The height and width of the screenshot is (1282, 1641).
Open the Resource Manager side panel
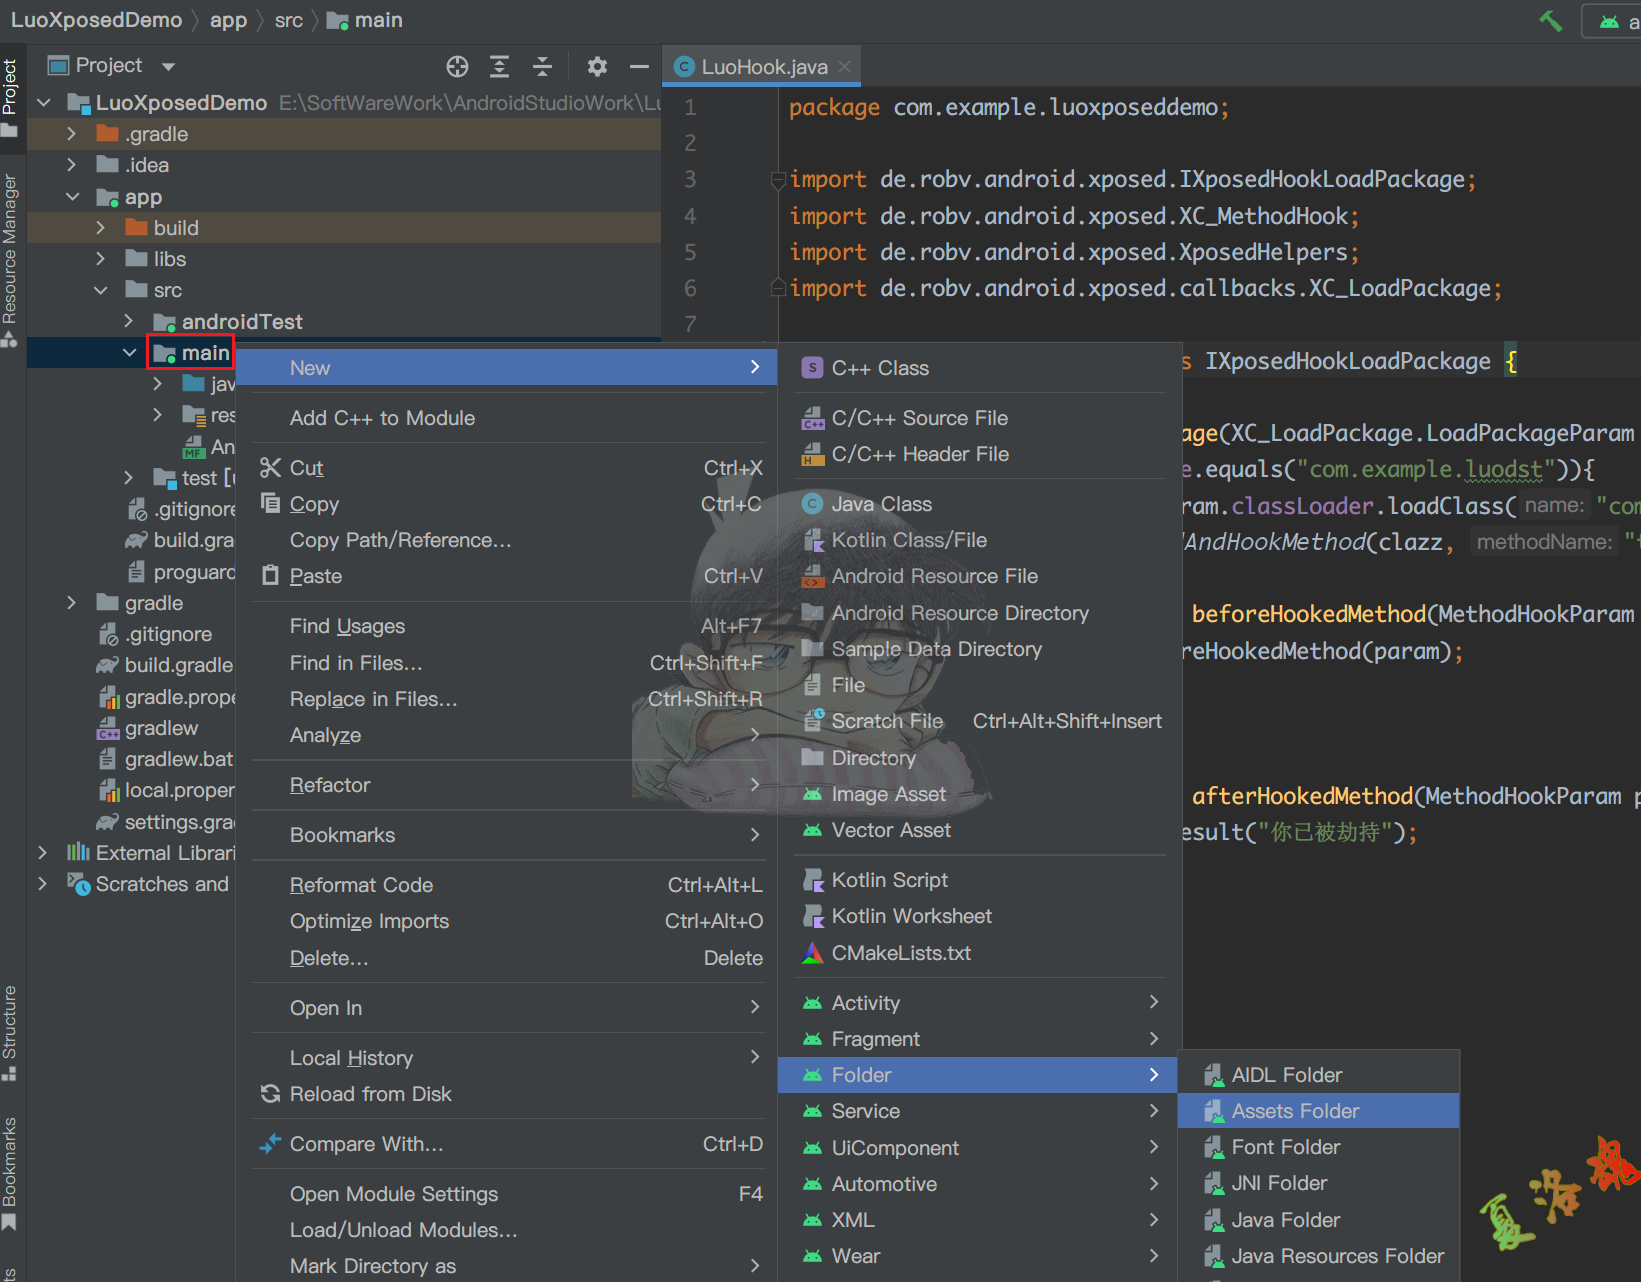10,250
